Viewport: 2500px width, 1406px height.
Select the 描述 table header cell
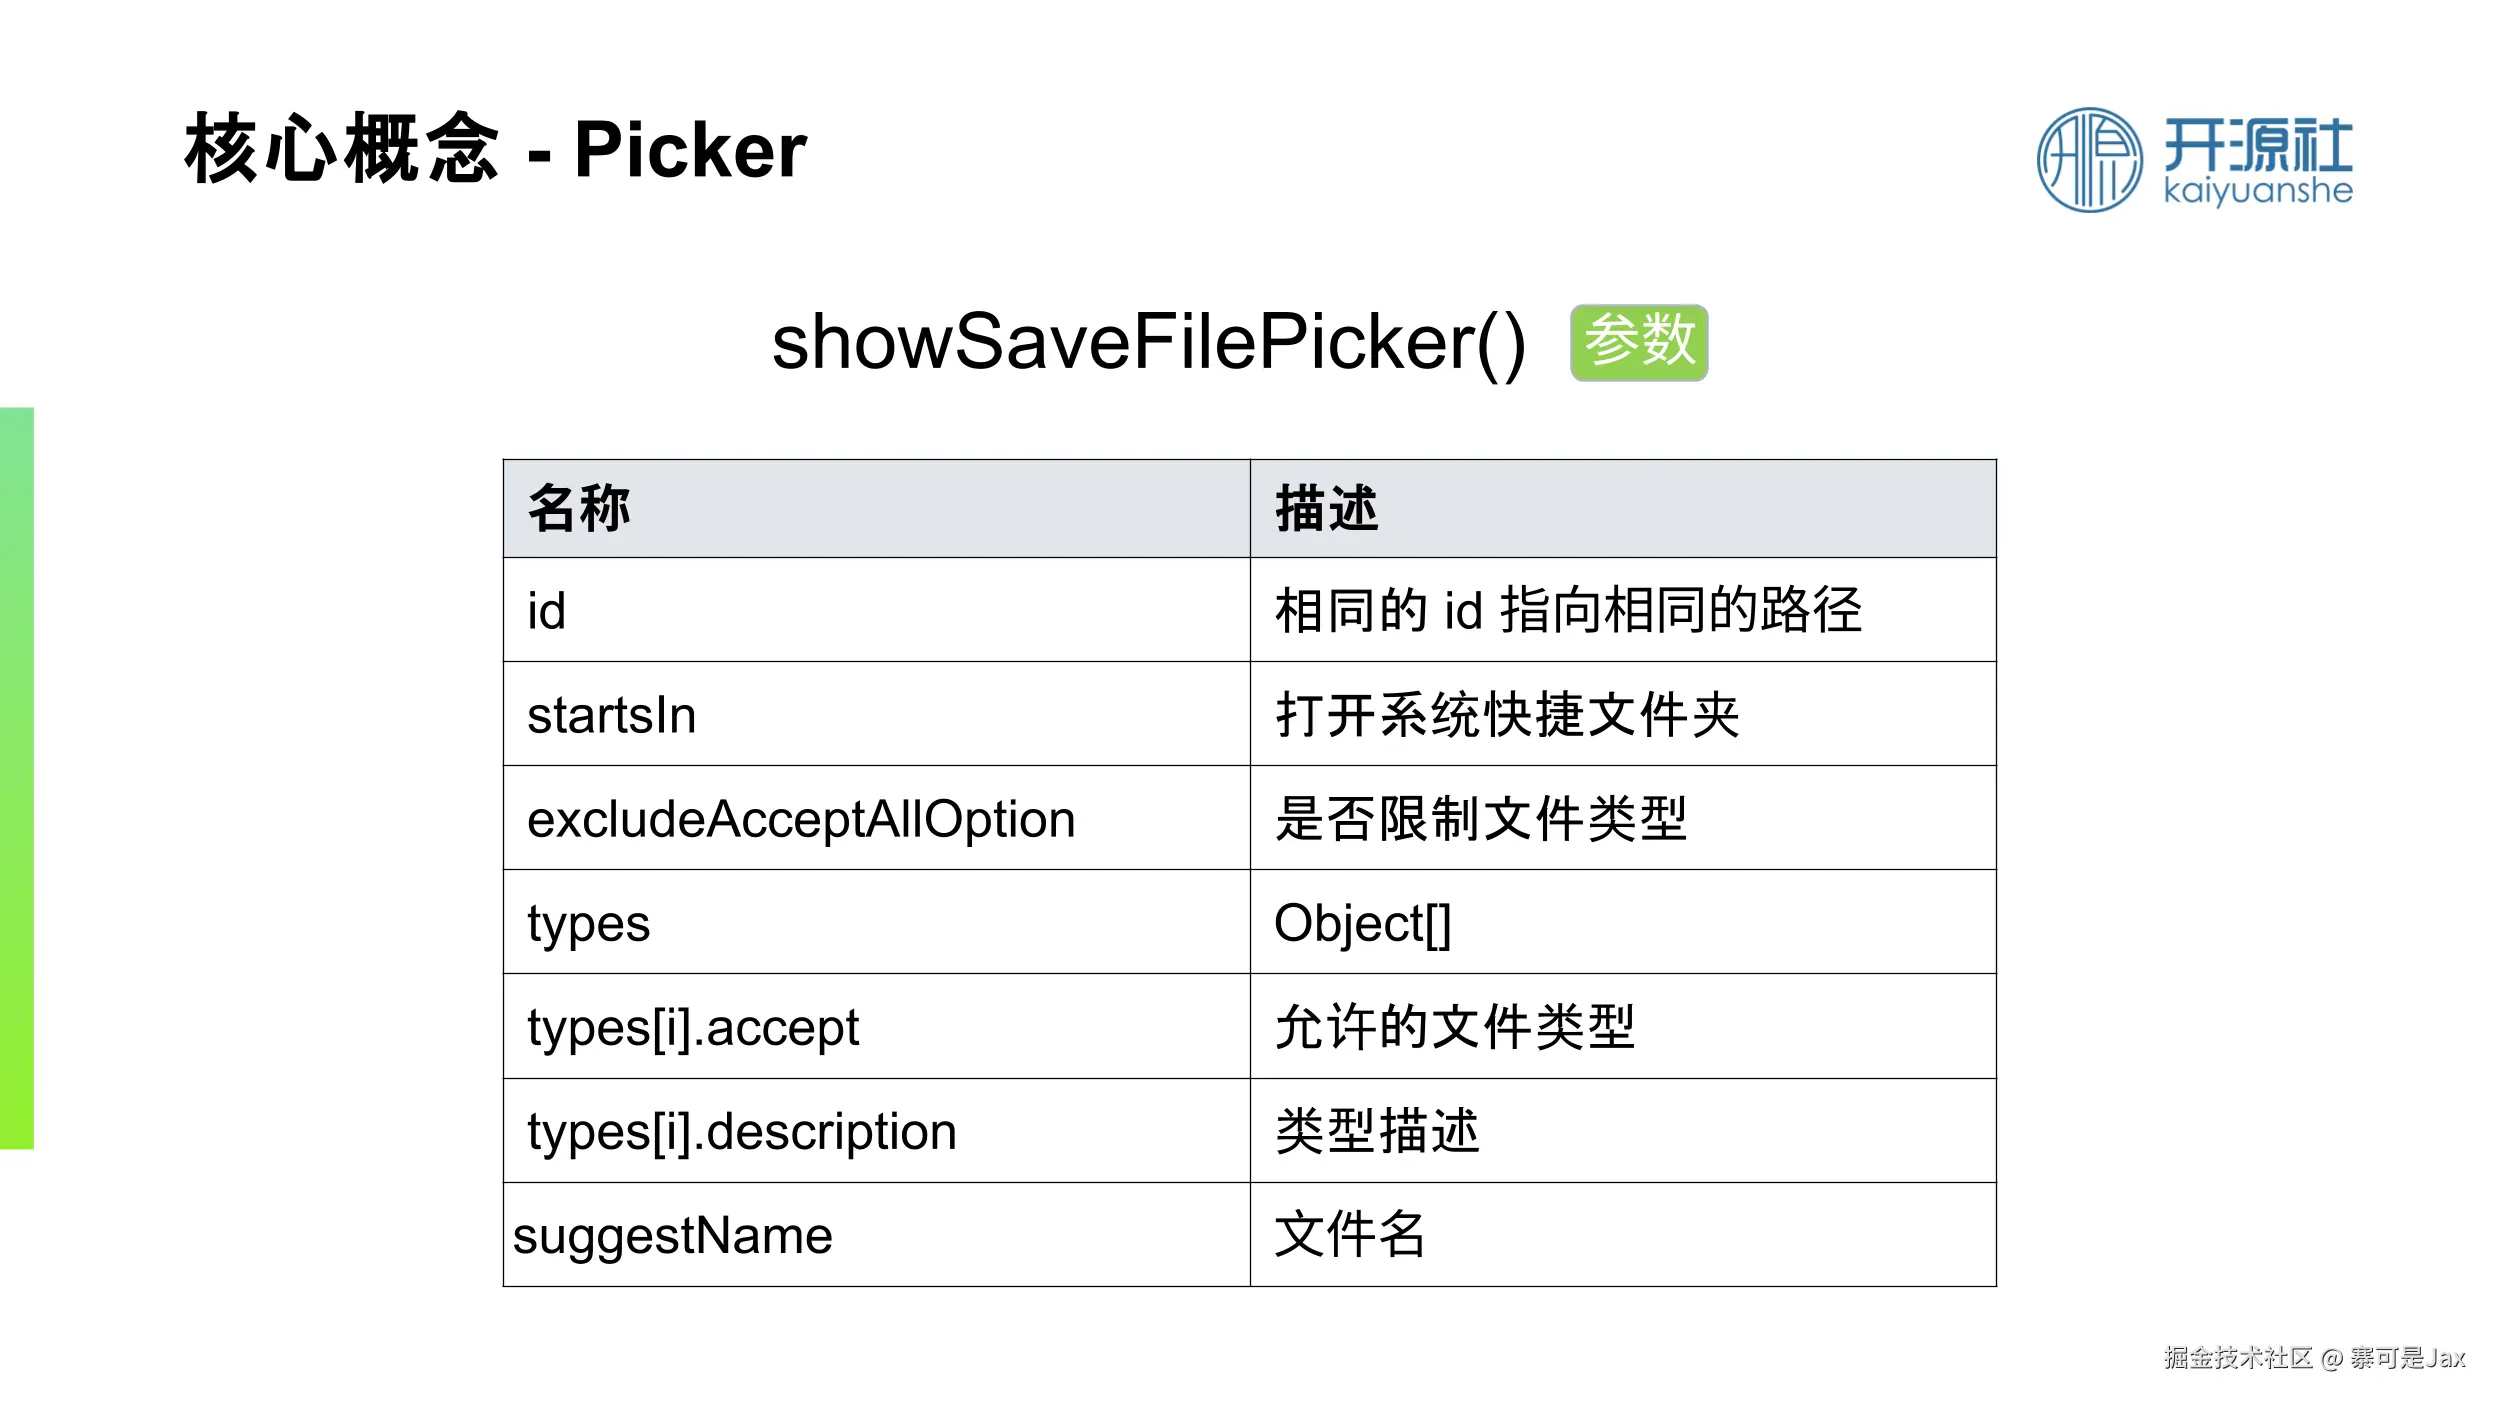click(x=1622, y=508)
